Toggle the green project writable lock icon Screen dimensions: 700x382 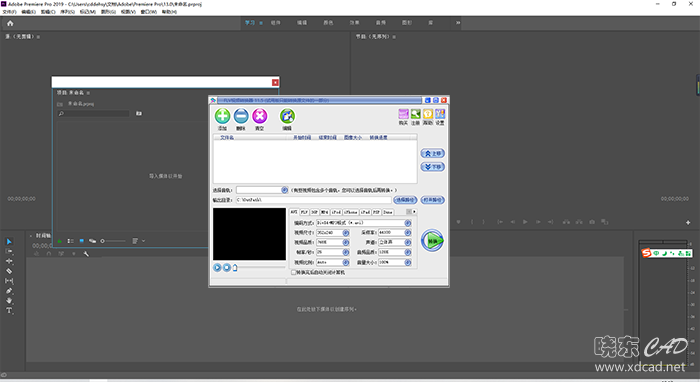(x=59, y=241)
